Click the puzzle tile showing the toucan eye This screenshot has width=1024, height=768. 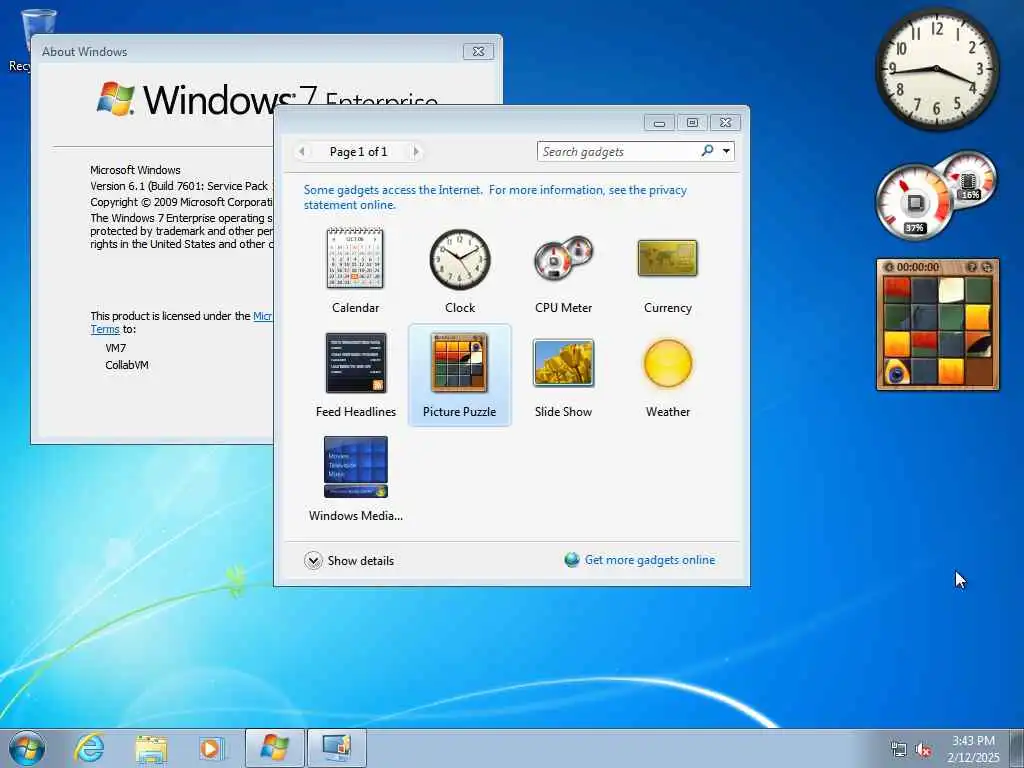pyautogui.click(x=897, y=372)
